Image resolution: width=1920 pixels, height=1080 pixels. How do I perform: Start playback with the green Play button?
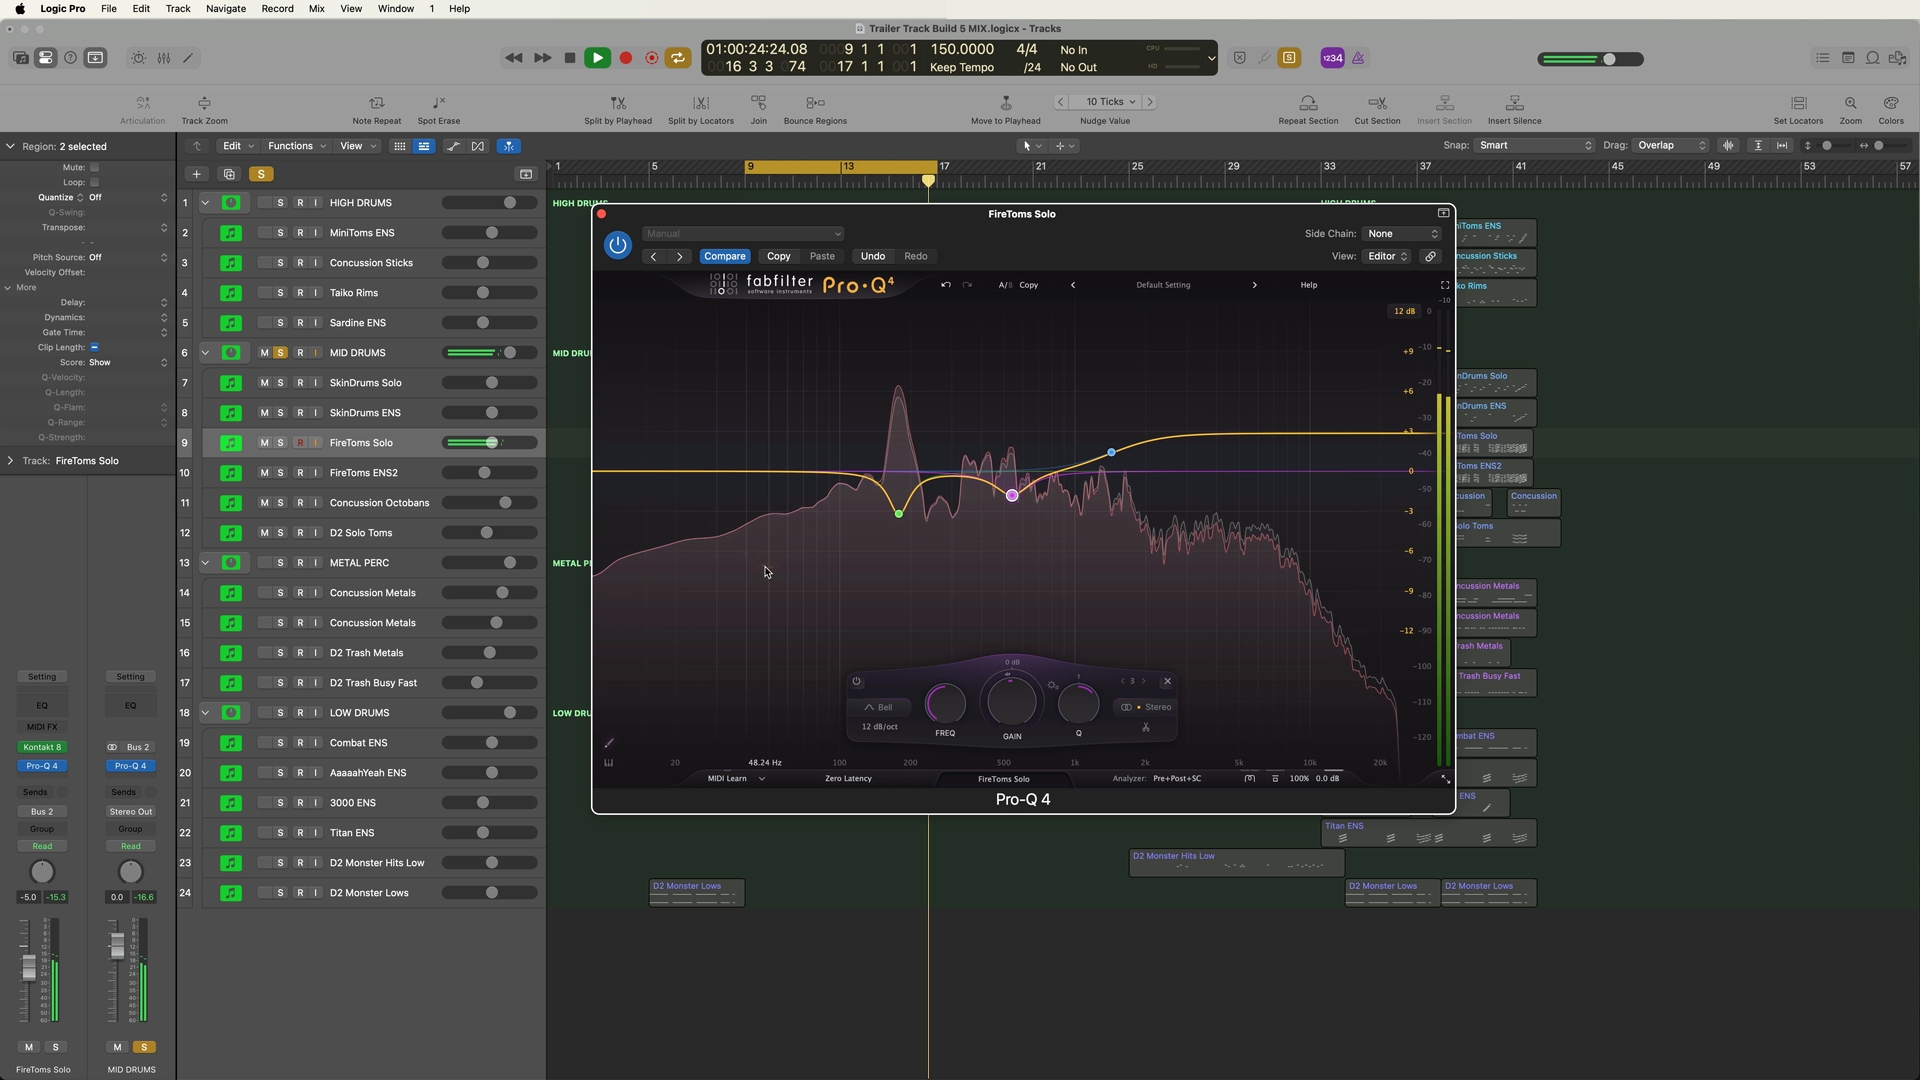click(x=597, y=58)
